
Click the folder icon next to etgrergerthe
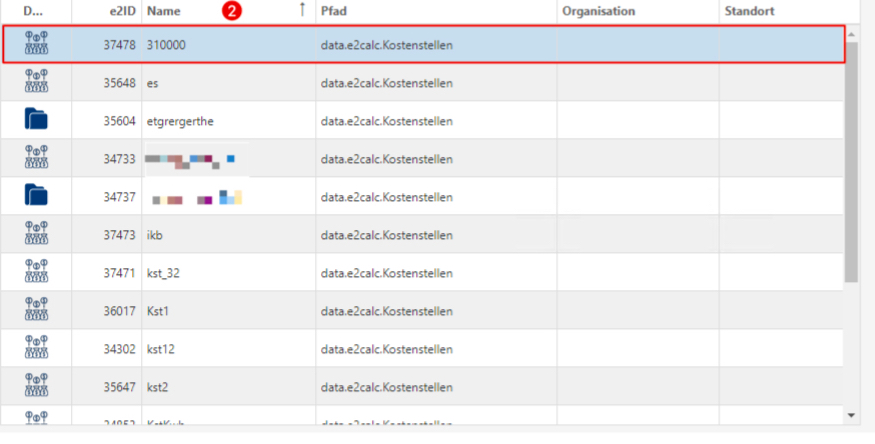pyautogui.click(x=36, y=121)
